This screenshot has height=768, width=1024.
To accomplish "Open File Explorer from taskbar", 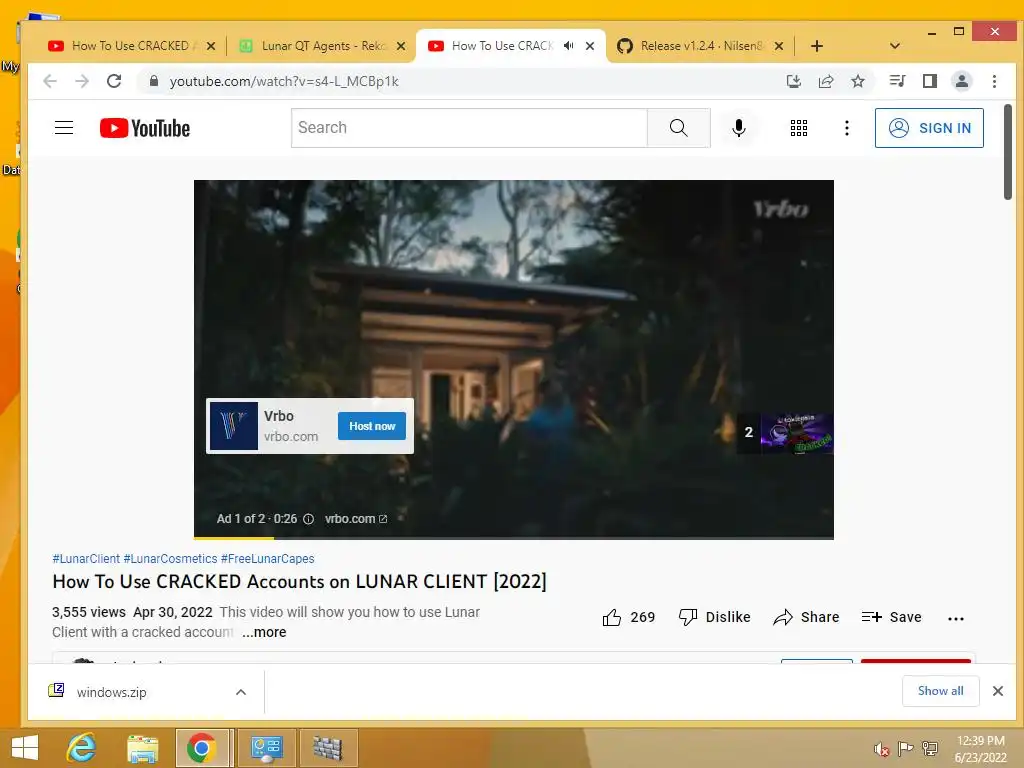I will pyautogui.click(x=142, y=748).
